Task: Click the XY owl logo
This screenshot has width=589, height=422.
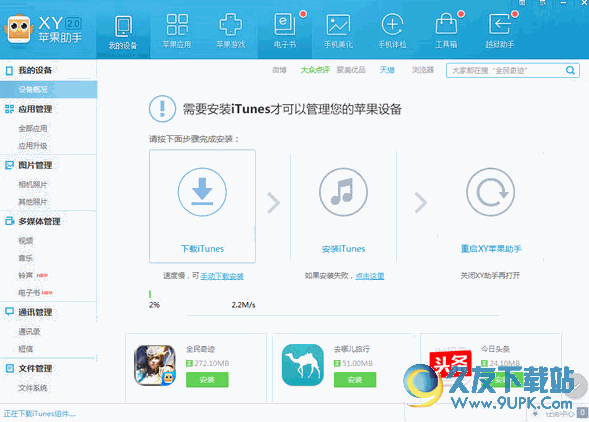Action: [18, 29]
